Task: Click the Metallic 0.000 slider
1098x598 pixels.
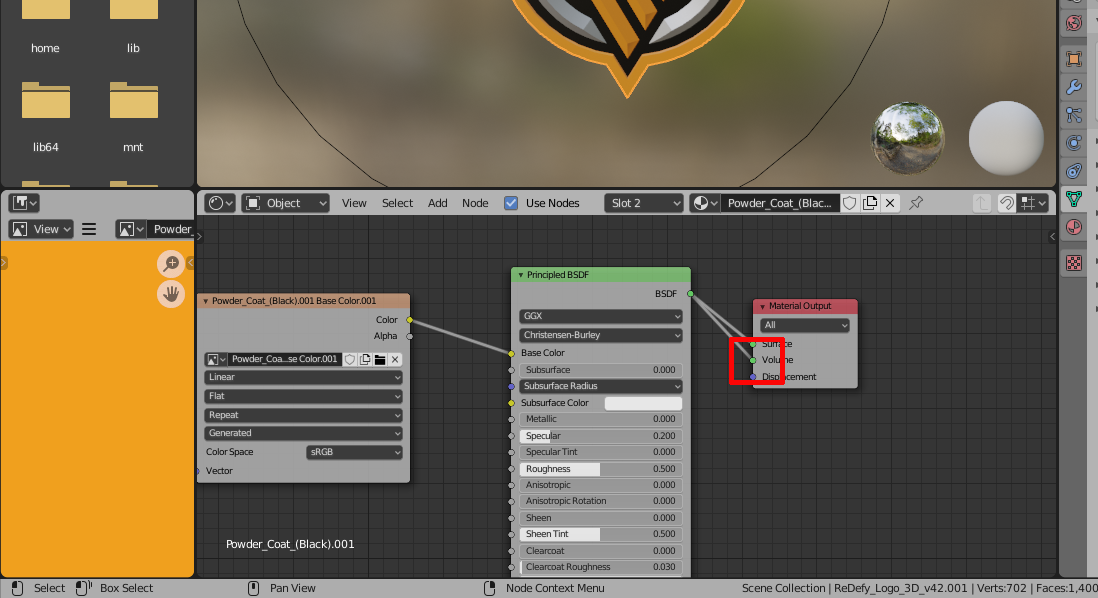Action: [601, 419]
